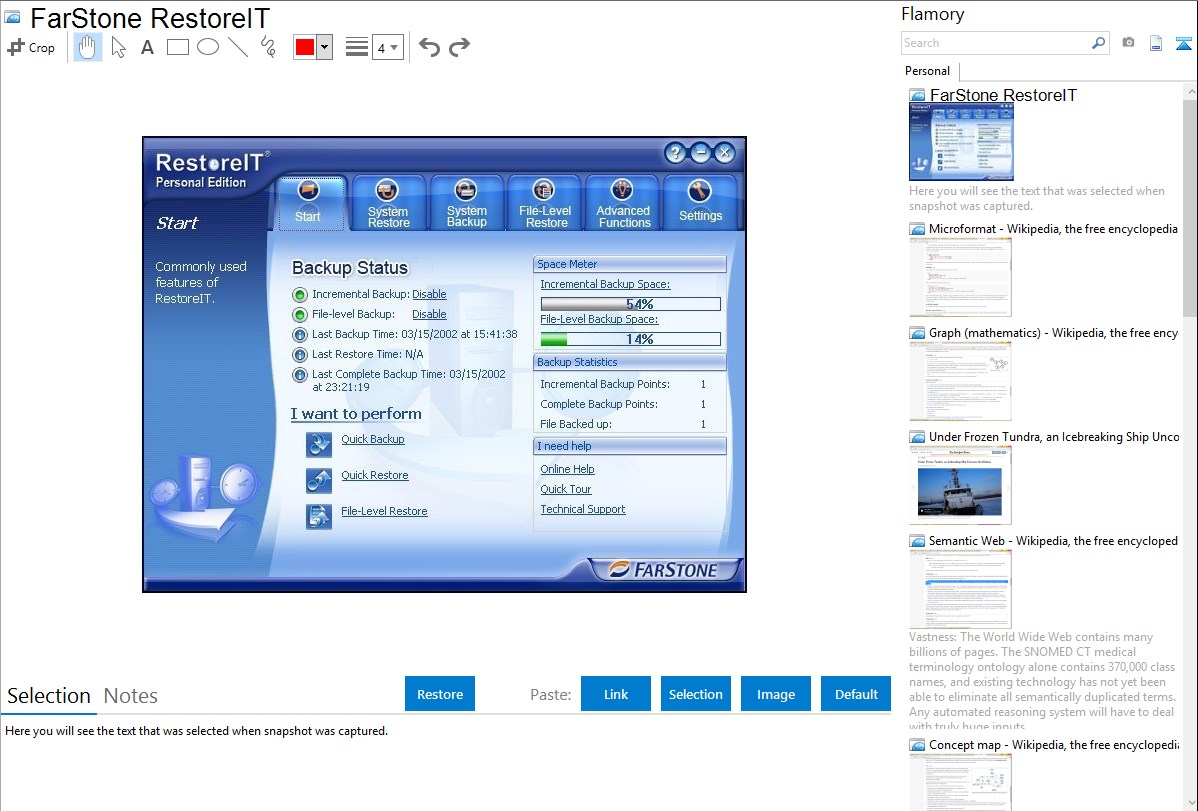This screenshot has height=811, width=1198.
Task: Click the Incremental Backup Space 54% meter
Action: pos(630,303)
